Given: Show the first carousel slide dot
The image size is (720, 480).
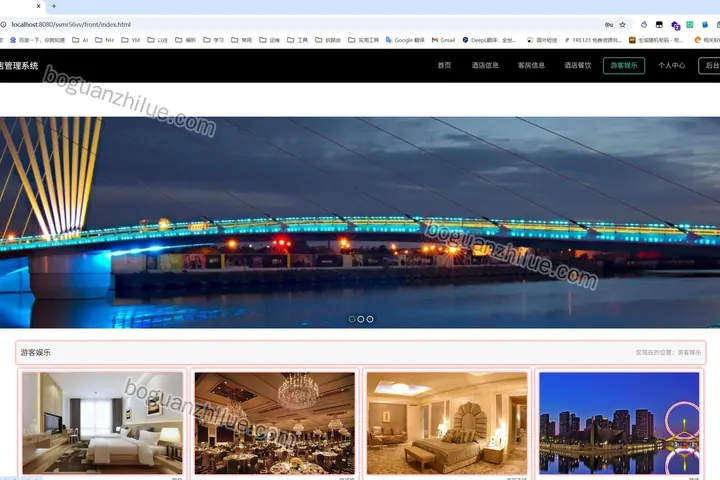Looking at the screenshot, I should coord(352,319).
